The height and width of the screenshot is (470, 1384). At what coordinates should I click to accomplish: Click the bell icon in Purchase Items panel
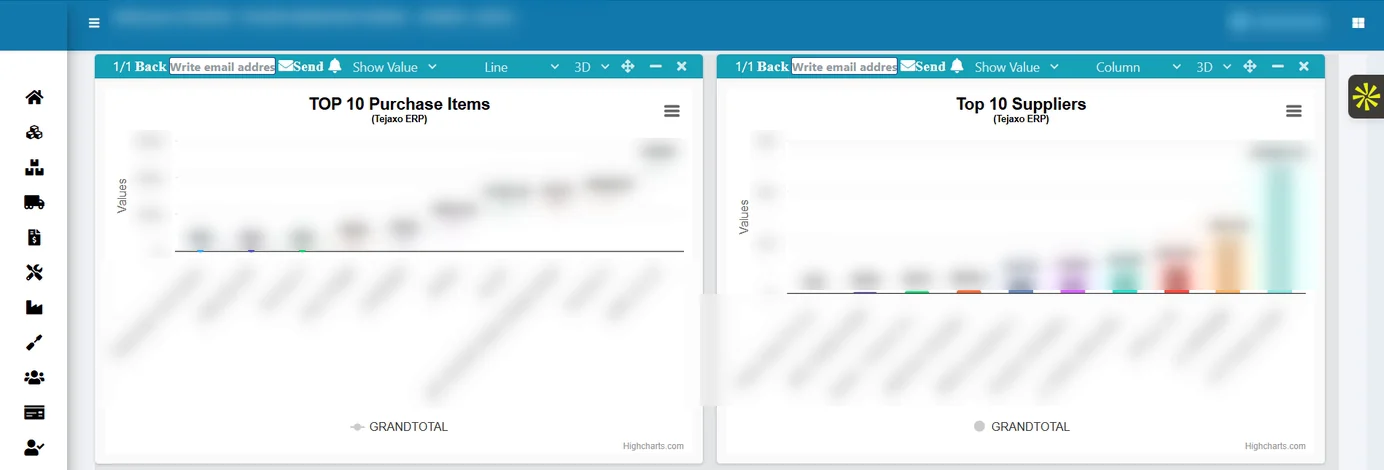pyautogui.click(x=335, y=66)
